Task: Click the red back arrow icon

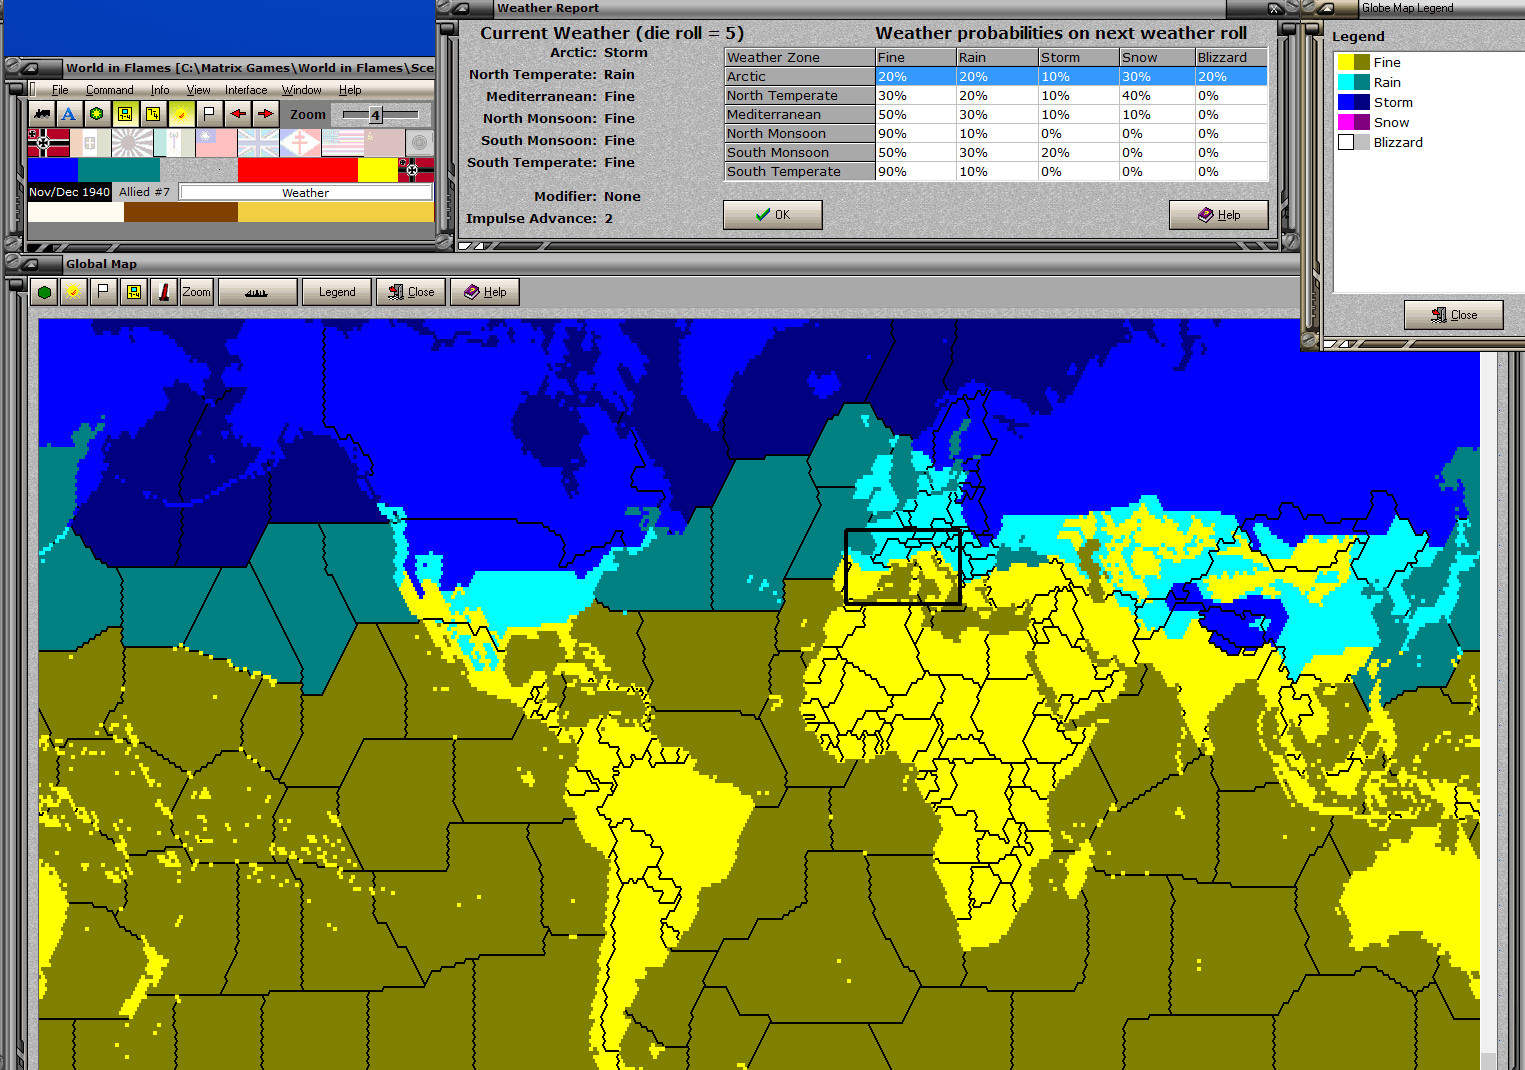Action: 237,113
